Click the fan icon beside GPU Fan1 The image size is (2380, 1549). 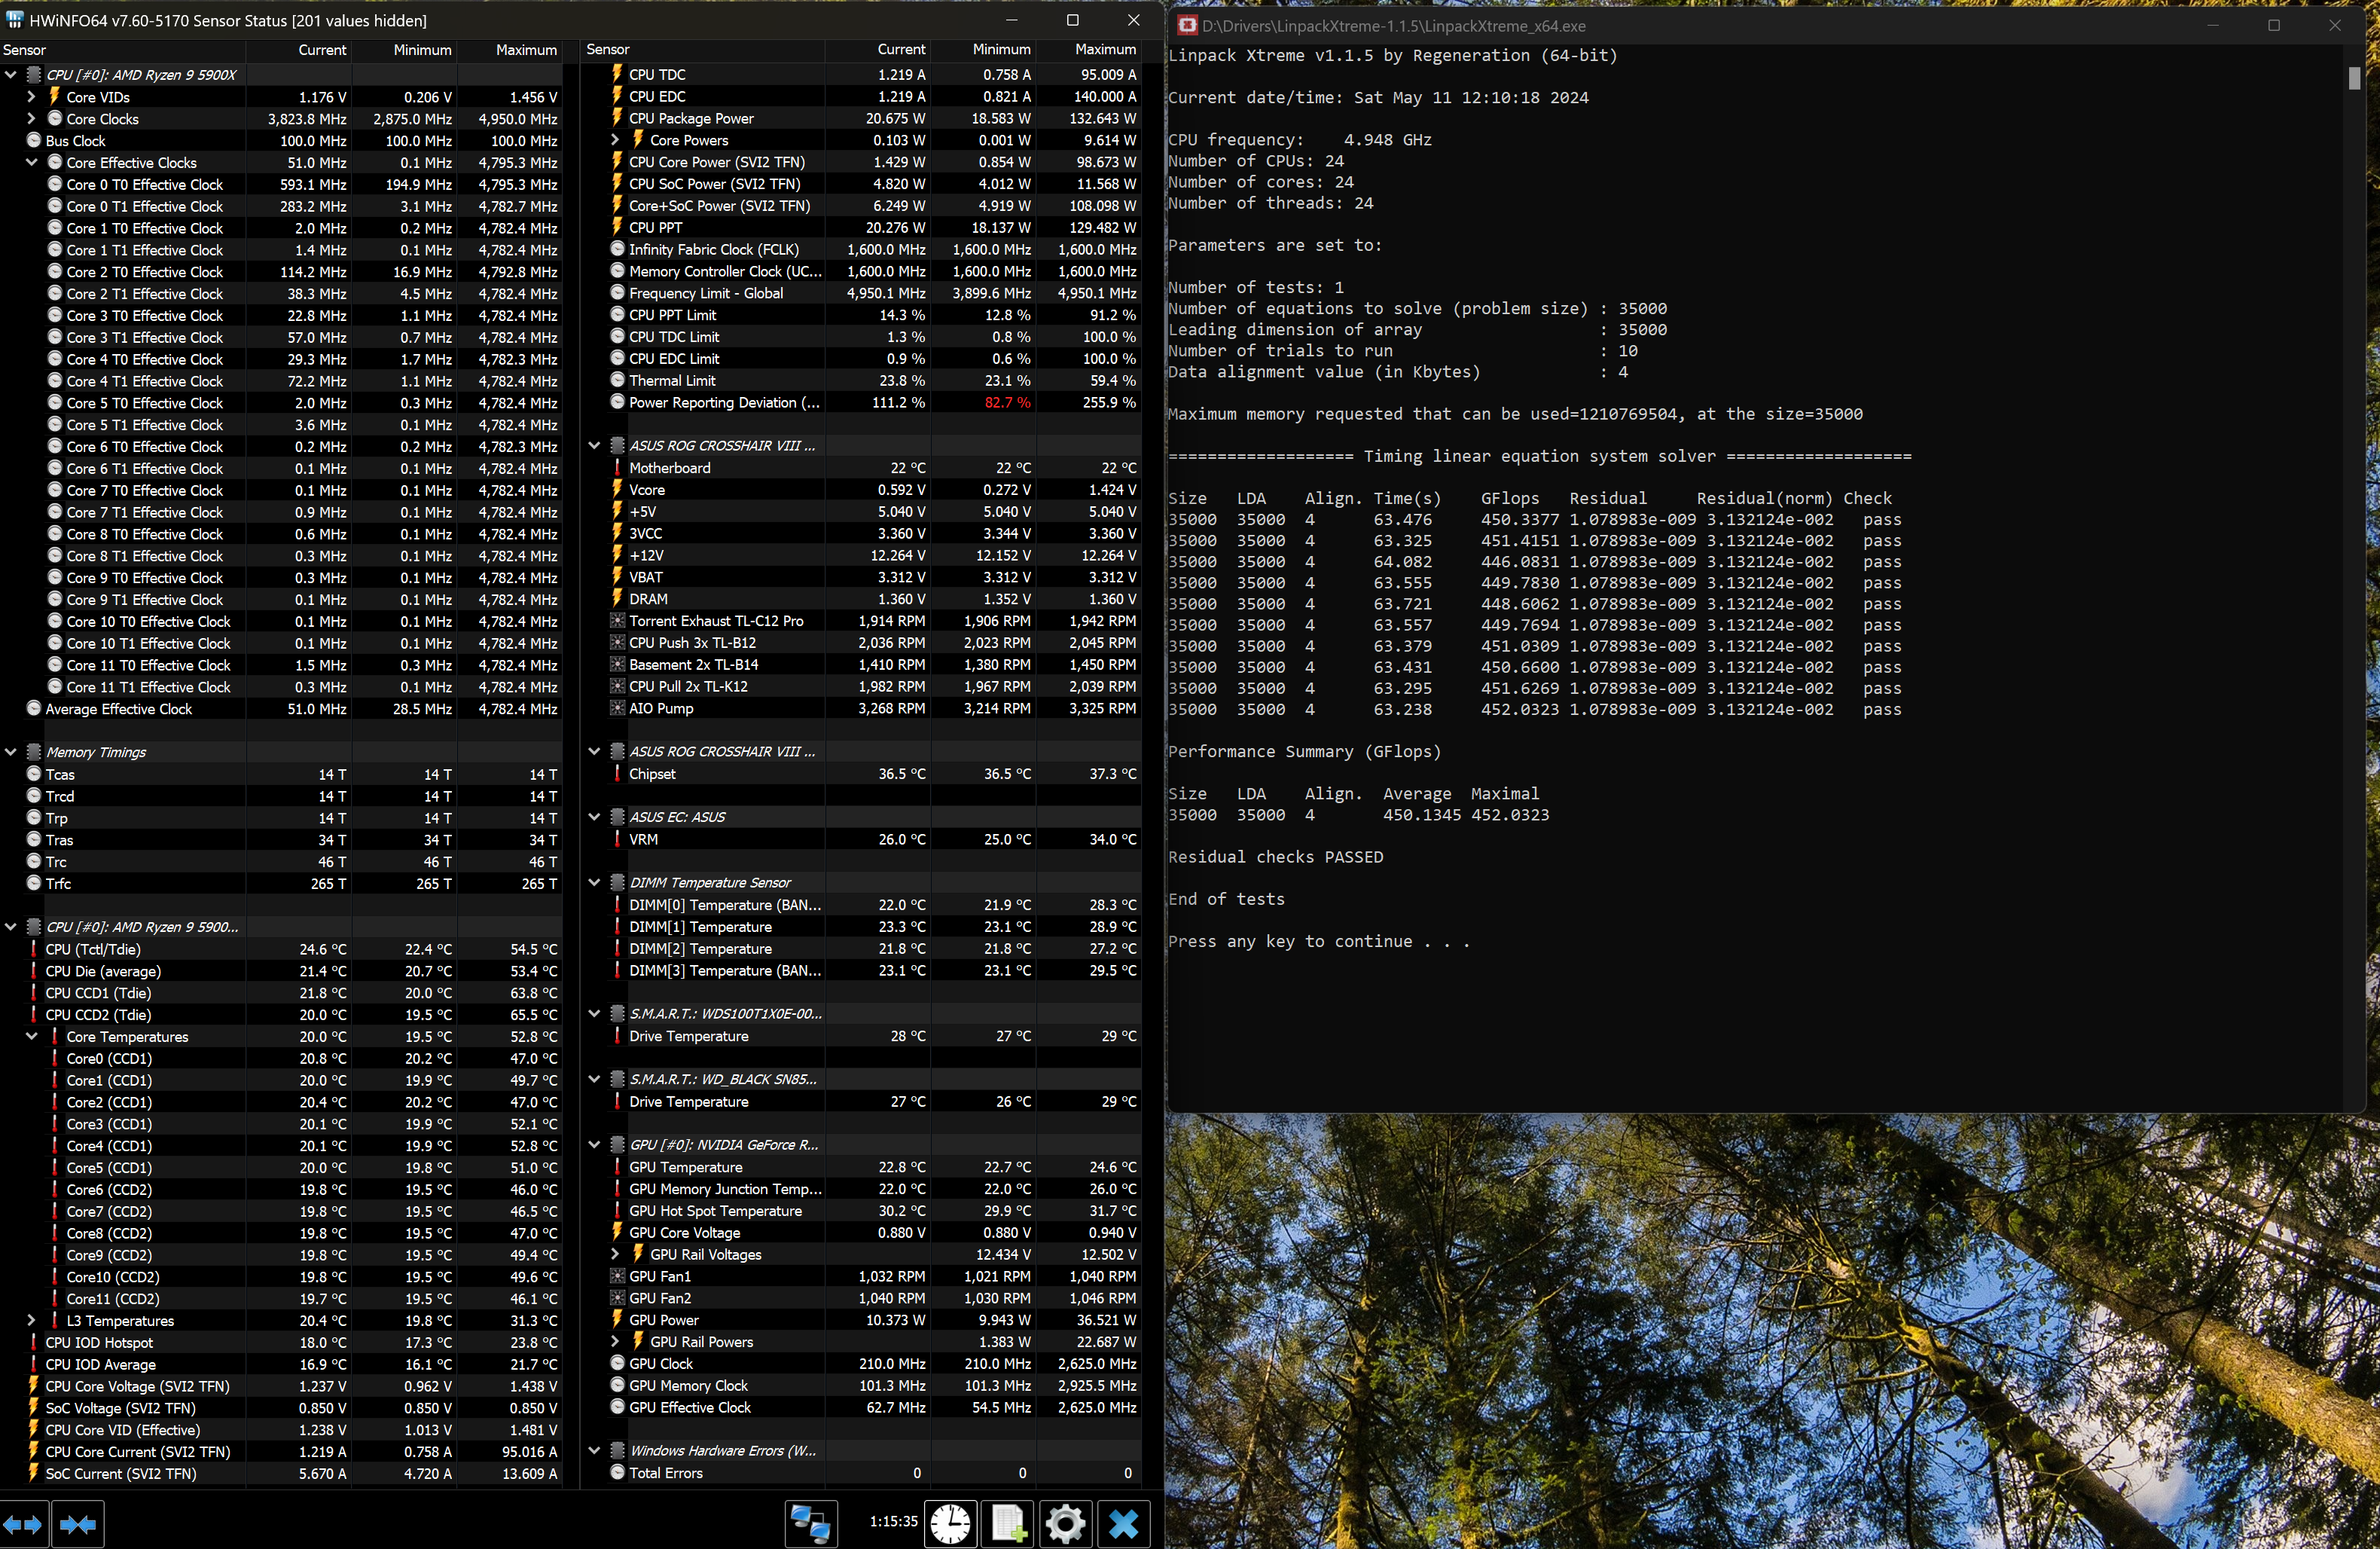(x=617, y=1276)
